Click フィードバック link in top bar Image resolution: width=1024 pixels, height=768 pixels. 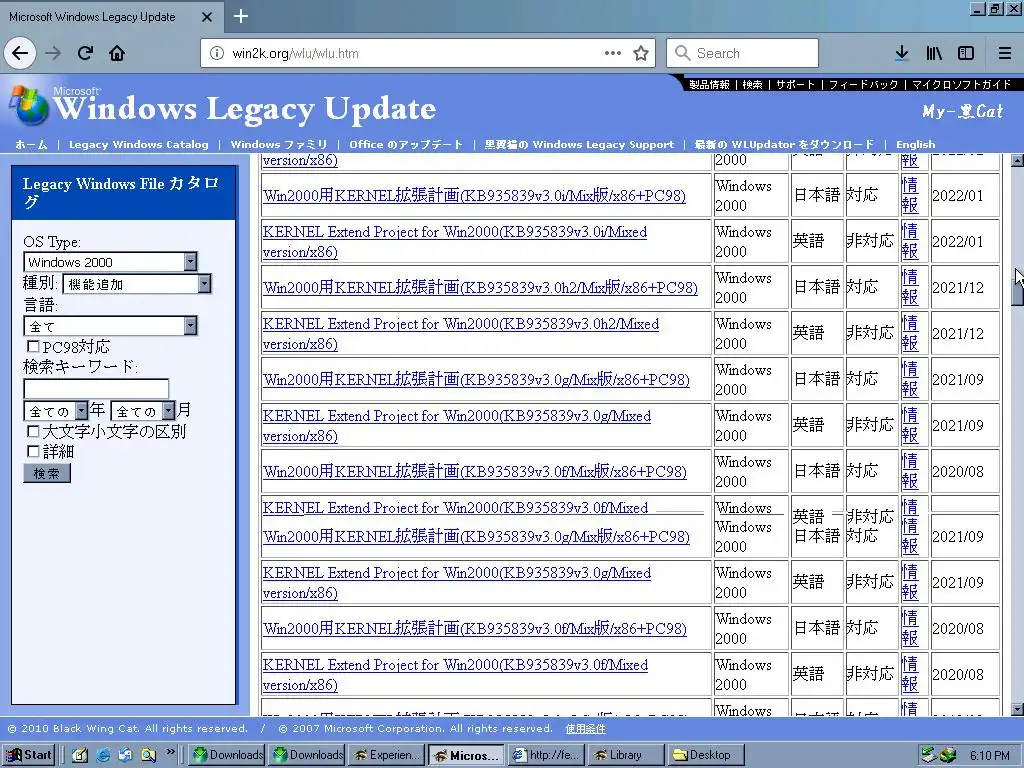click(863, 84)
